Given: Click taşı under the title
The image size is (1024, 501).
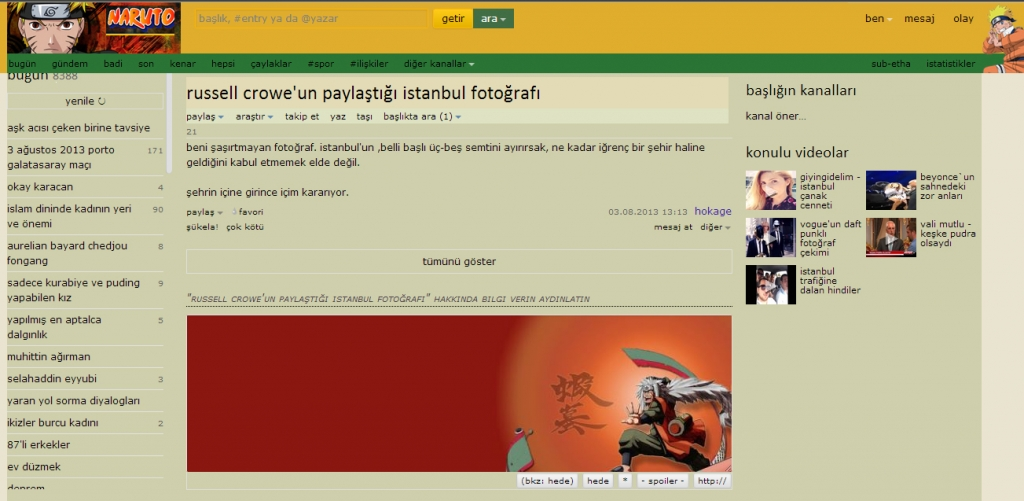Looking at the screenshot, I should (364, 117).
